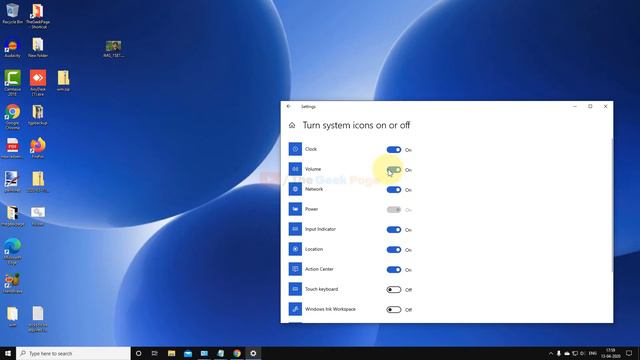Open File Explorer from the taskbar
The height and width of the screenshot is (360, 640).
point(171,353)
